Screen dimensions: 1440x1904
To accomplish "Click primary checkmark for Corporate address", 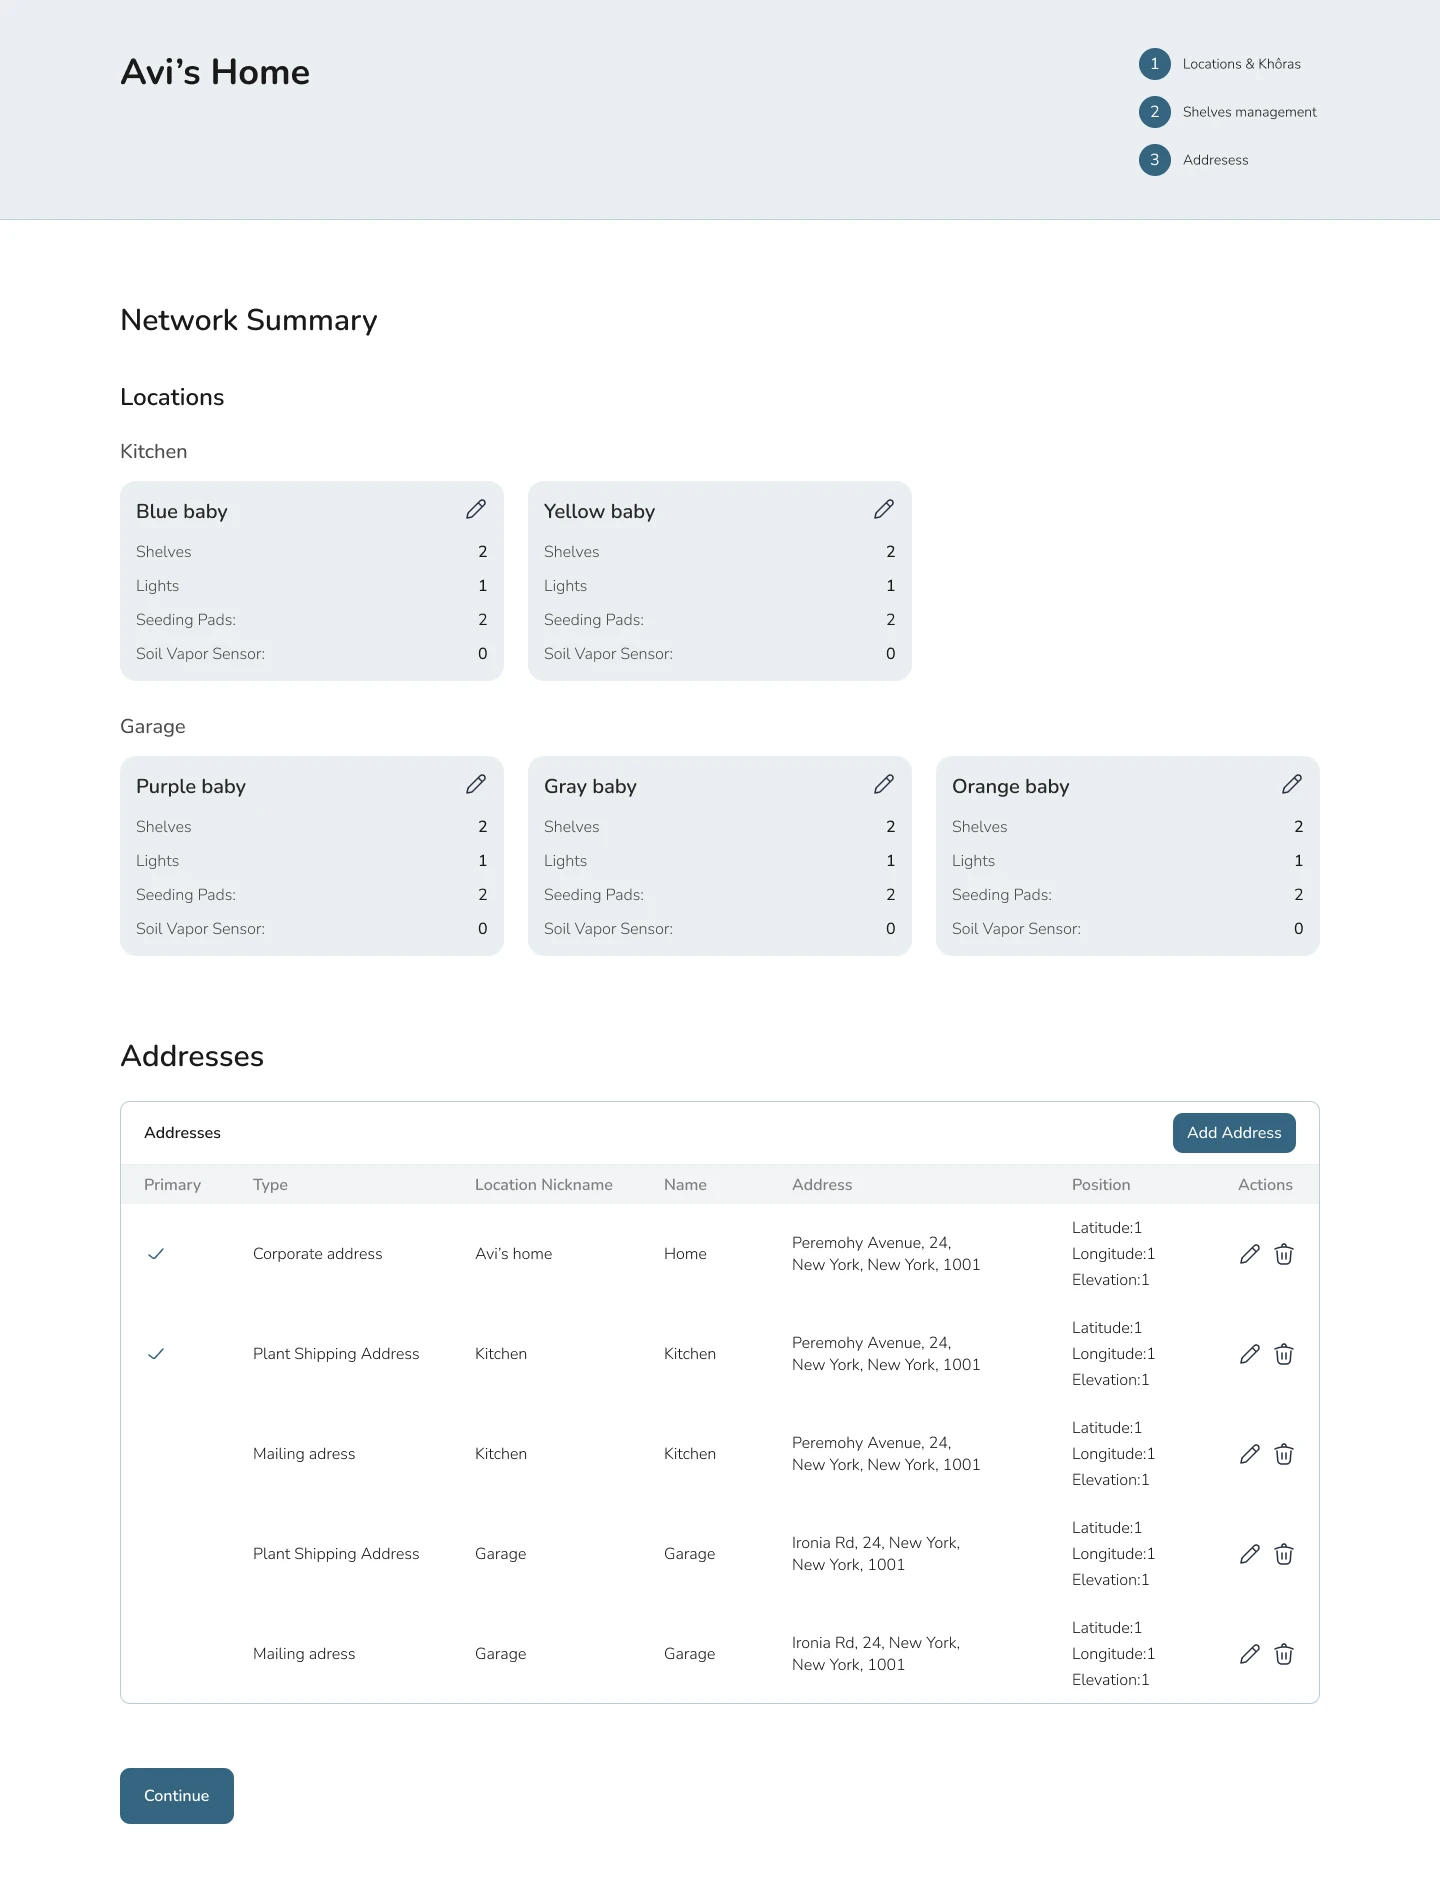I will coord(156,1254).
